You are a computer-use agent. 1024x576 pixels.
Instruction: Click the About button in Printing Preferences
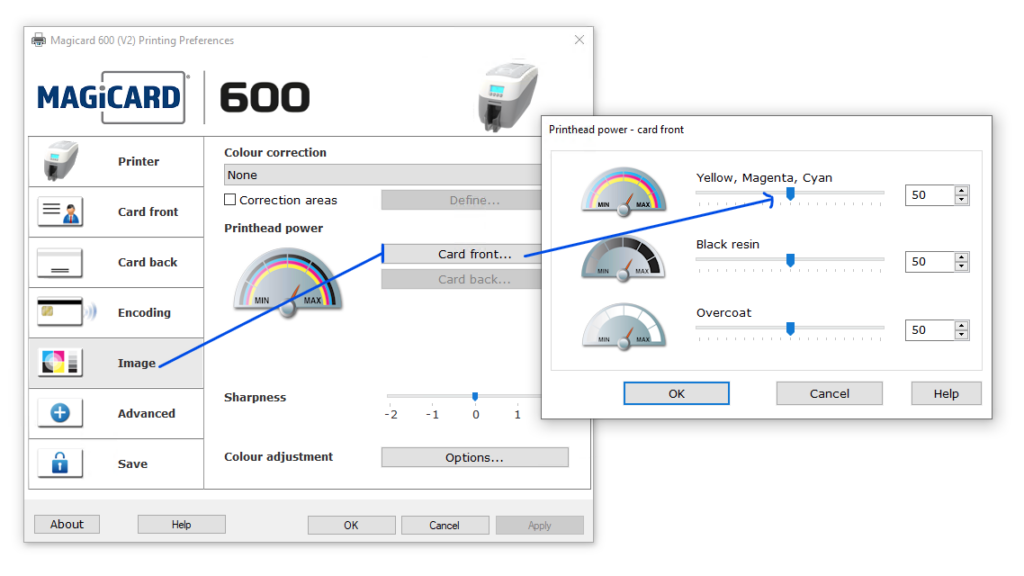[x=67, y=524]
